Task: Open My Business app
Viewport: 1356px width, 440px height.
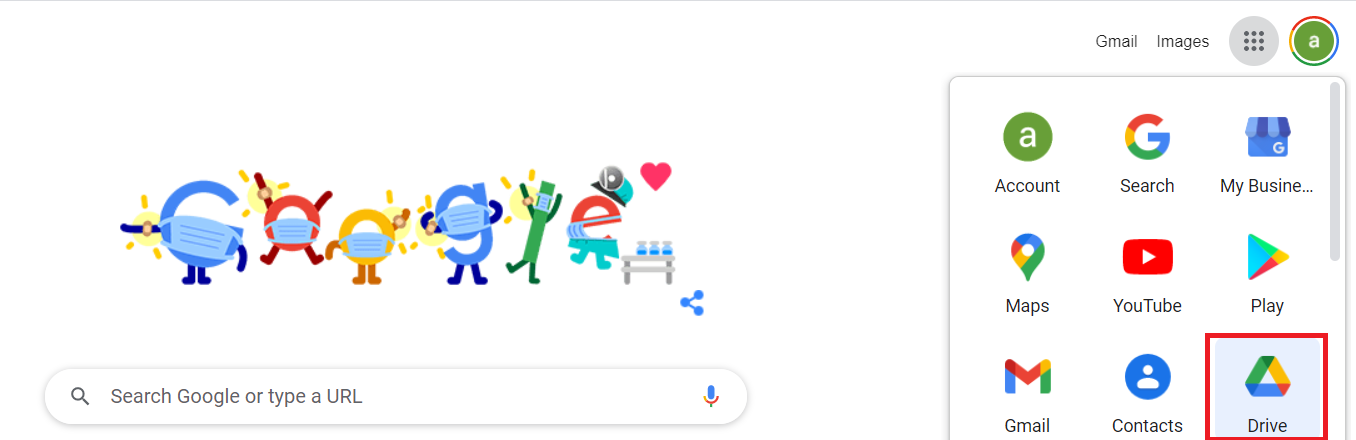Action: coord(1267,152)
